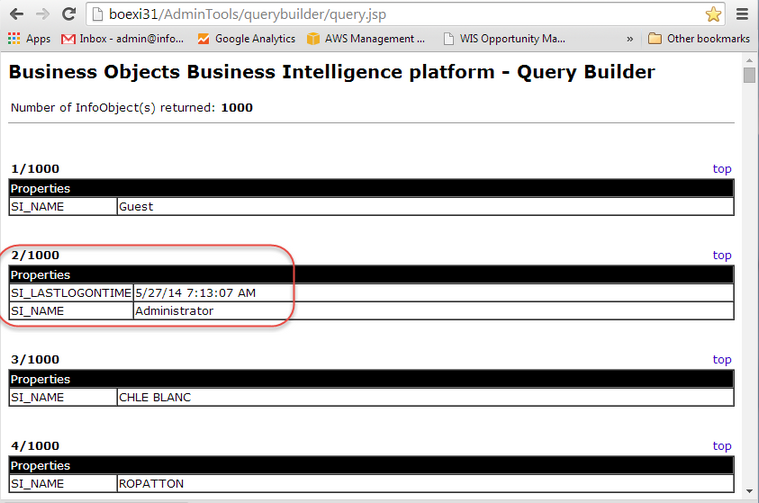Select the ROPATTON name cell
This screenshot has height=503, width=759.
point(425,484)
